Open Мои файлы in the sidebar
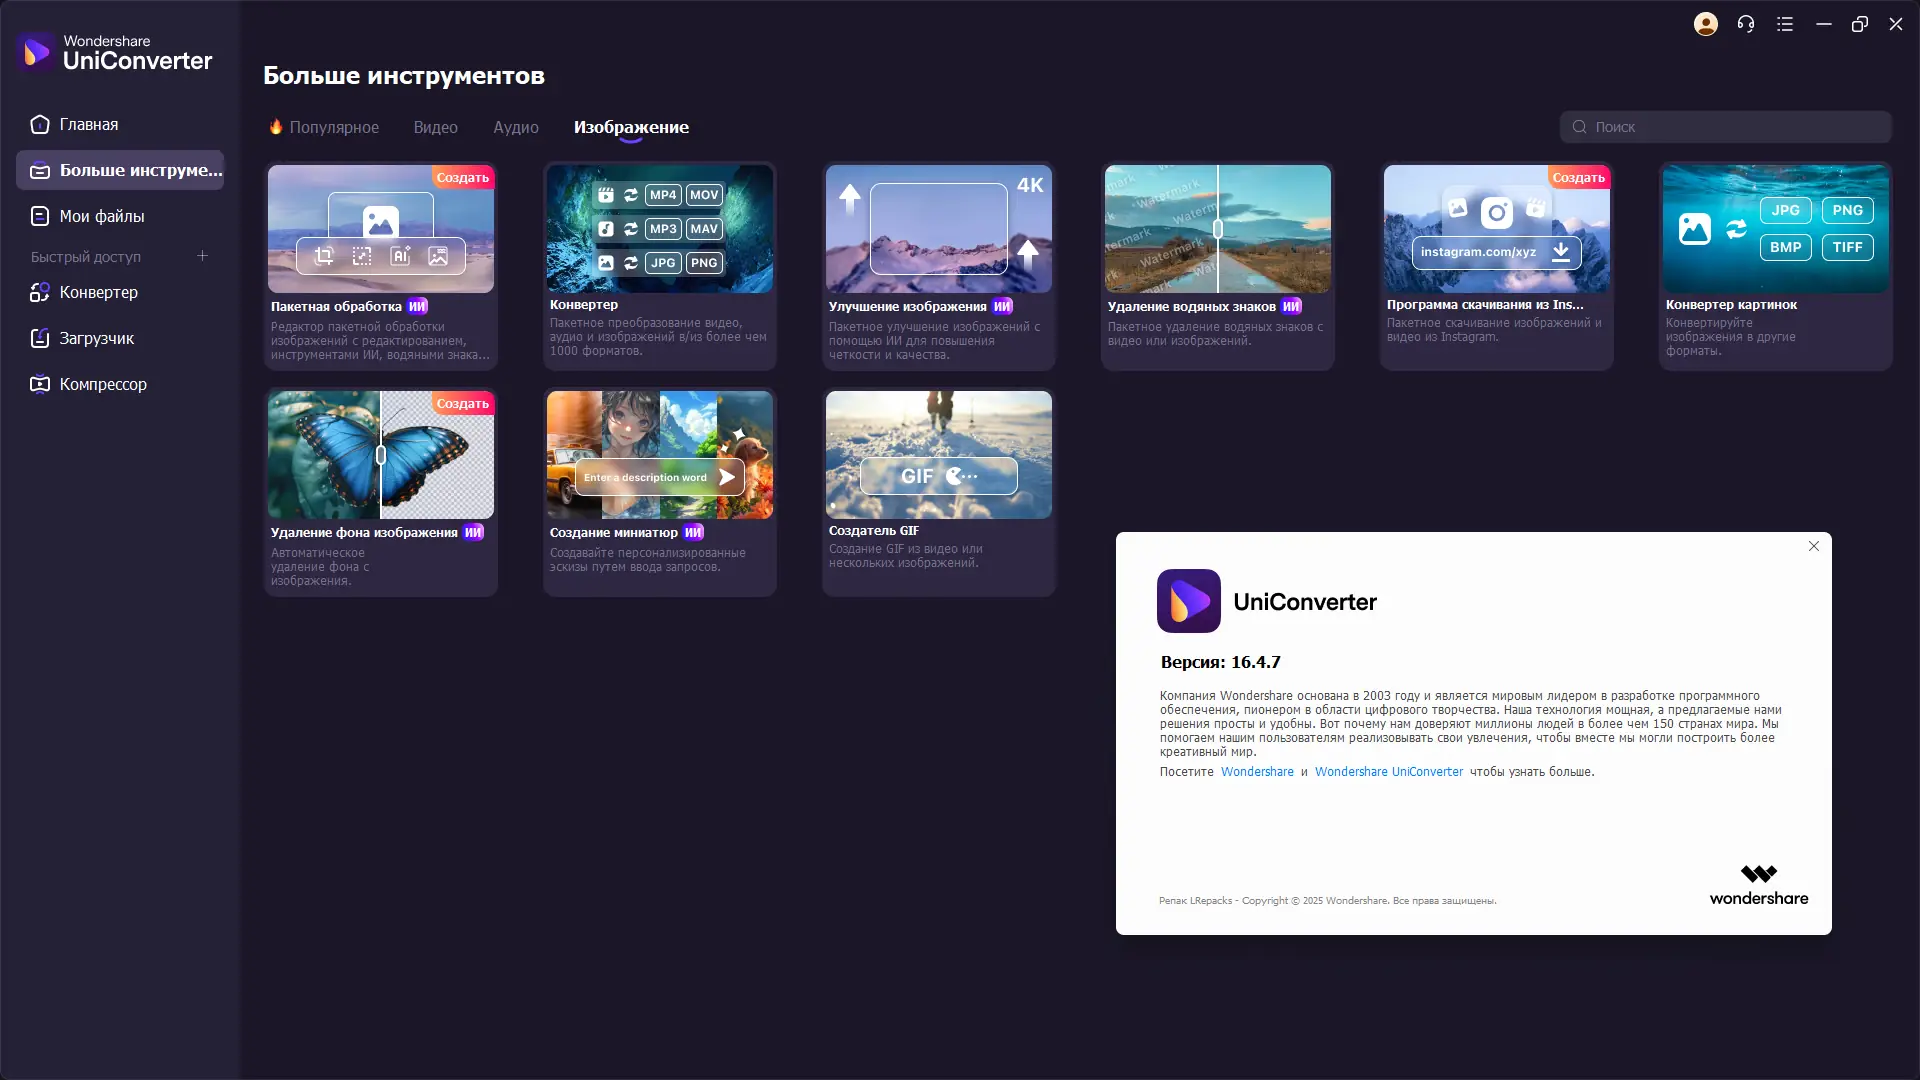This screenshot has height=1080, width=1920. tap(101, 216)
